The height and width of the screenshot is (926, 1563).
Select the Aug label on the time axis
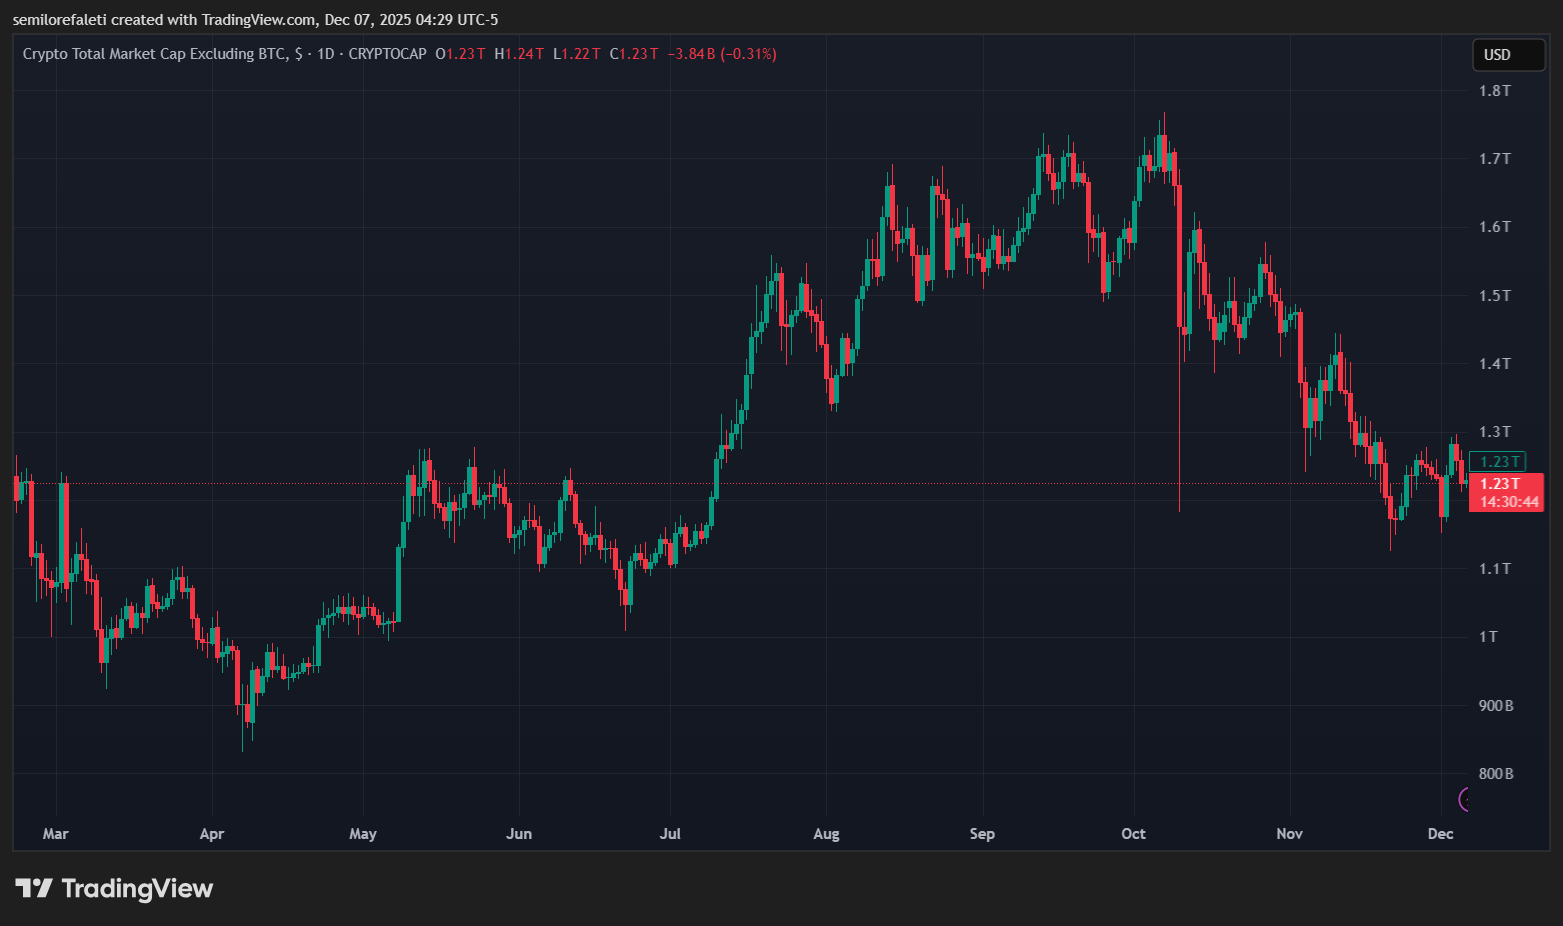826,833
